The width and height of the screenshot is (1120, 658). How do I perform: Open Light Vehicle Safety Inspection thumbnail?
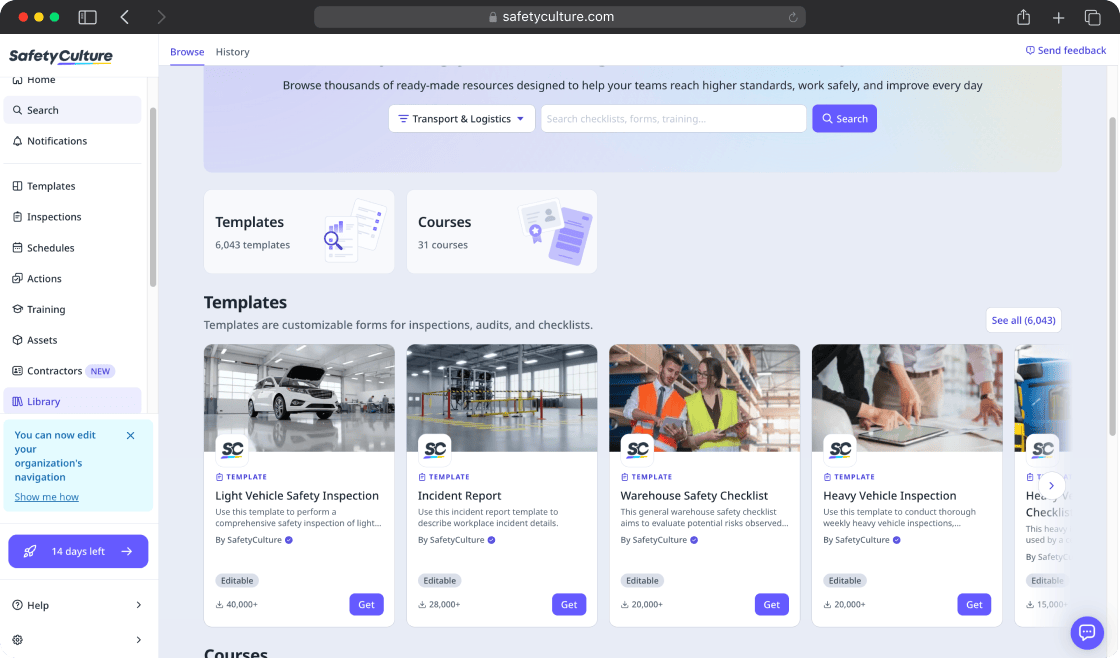[x=299, y=398]
